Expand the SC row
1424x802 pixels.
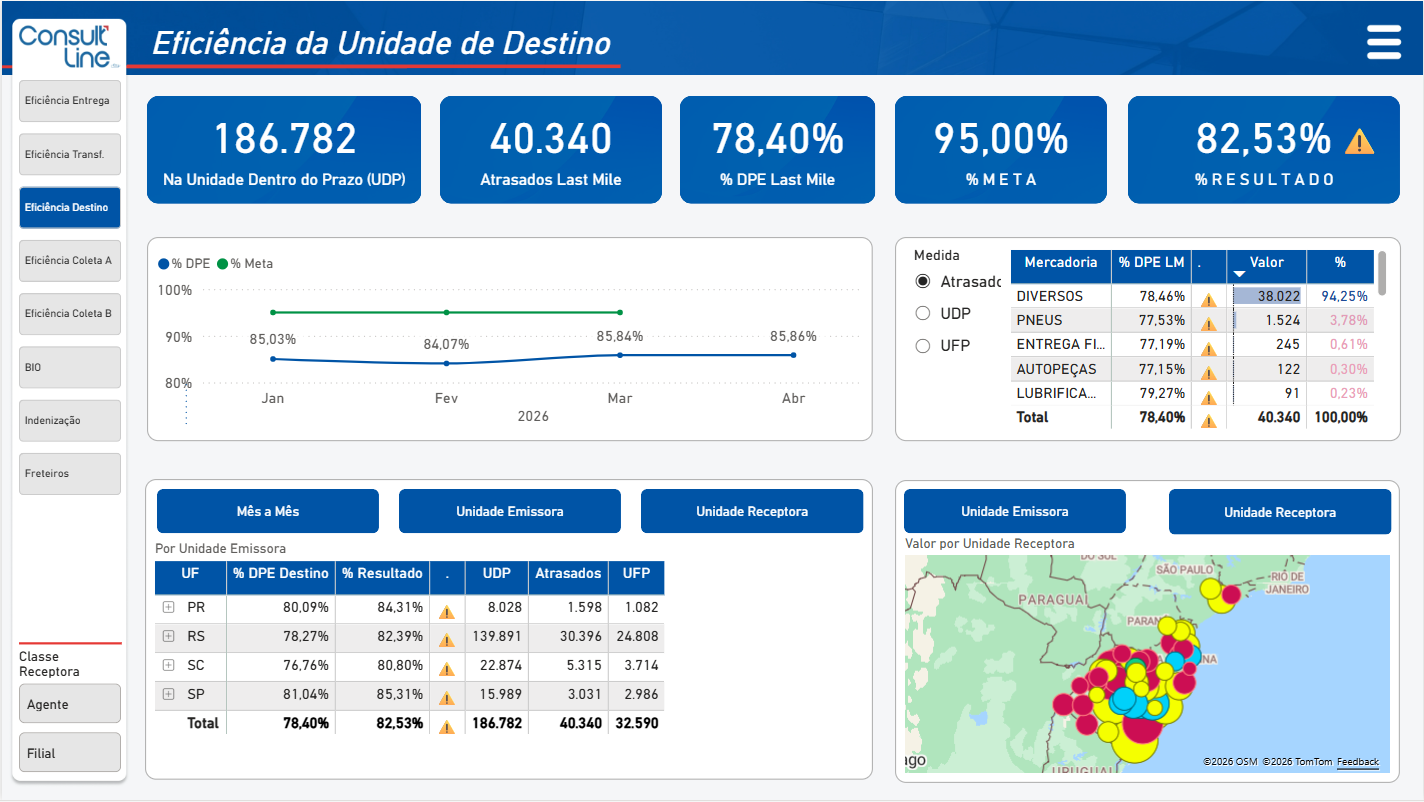coord(168,665)
